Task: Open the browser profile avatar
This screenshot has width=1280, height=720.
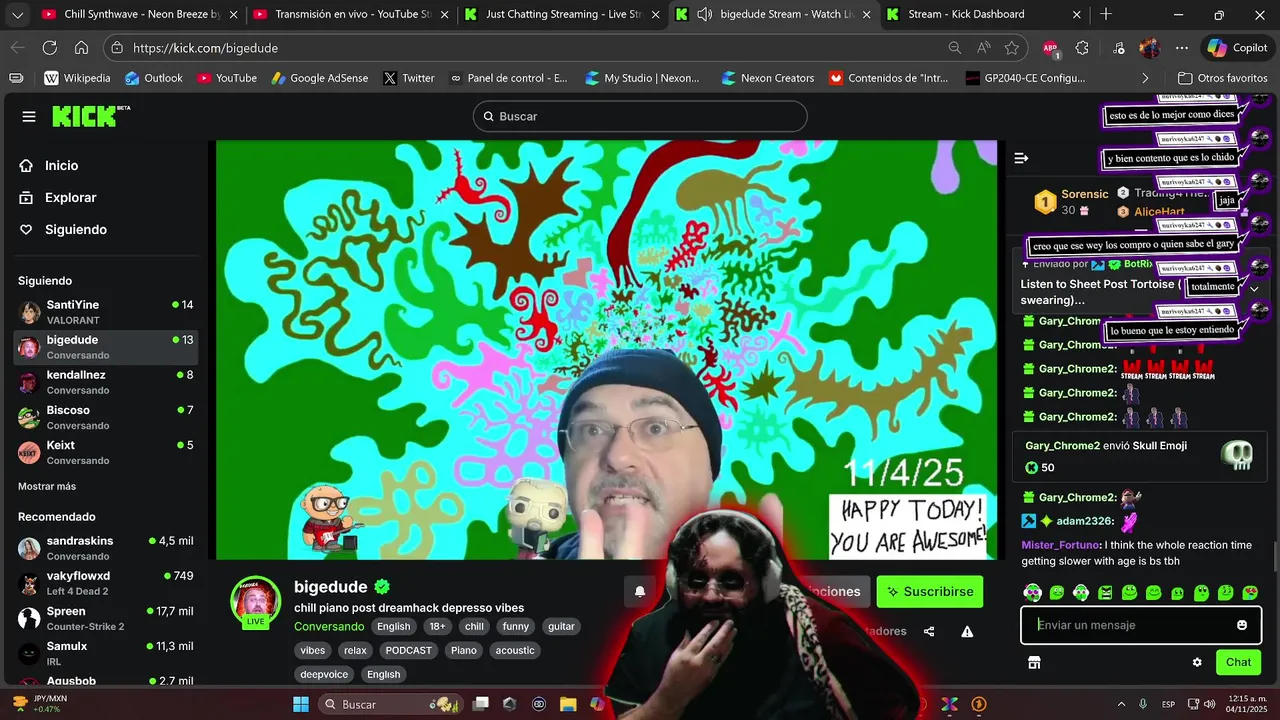Action: click(1150, 48)
